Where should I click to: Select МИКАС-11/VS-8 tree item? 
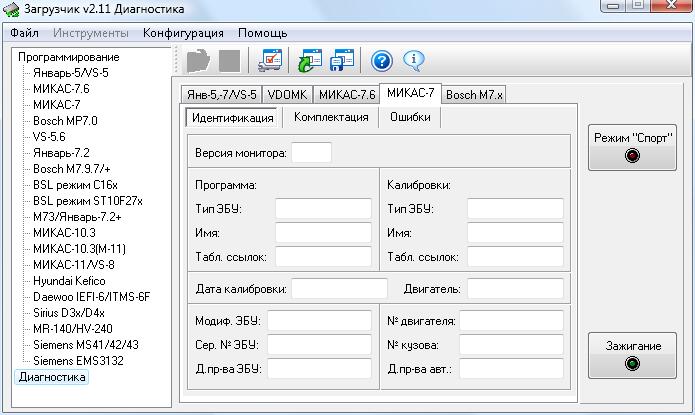click(x=74, y=265)
